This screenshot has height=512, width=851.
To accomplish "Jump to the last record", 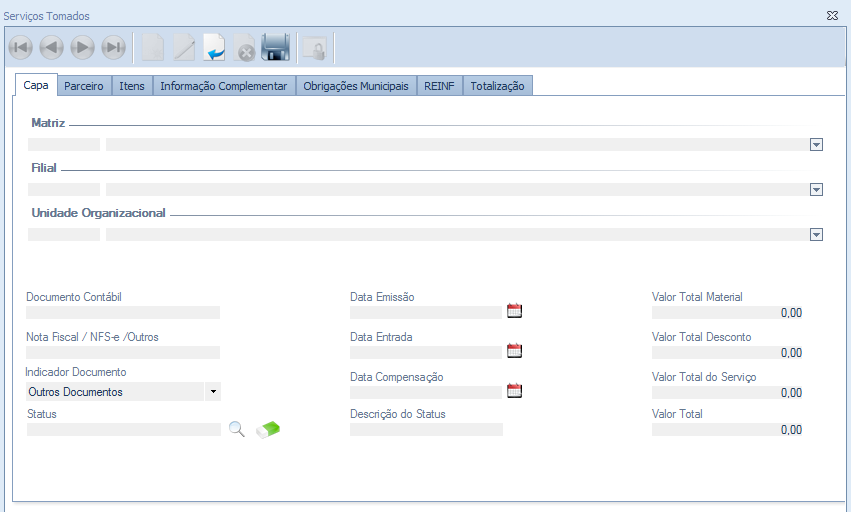I will [x=114, y=48].
